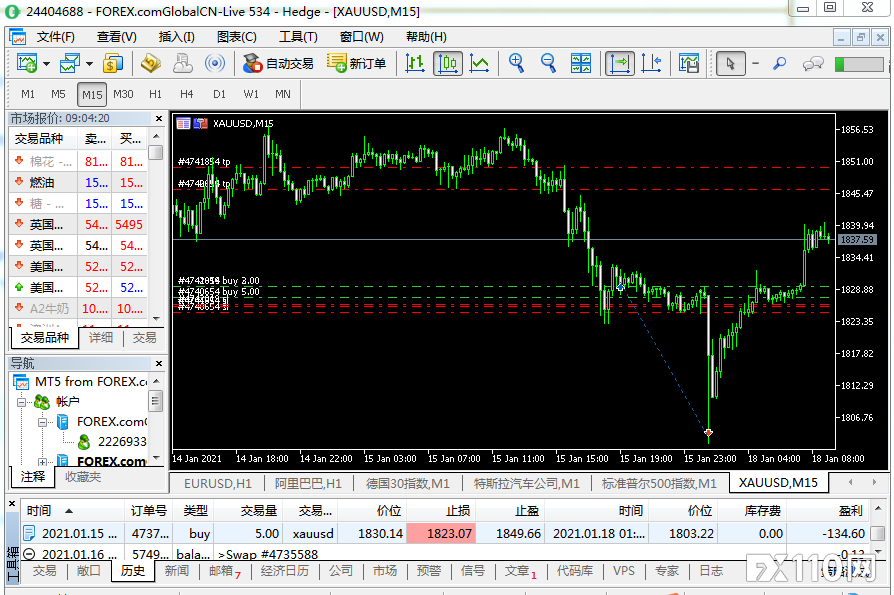Viewport: 894px width, 595px height.
Task: Toggle candlestick chart mode
Action: click(448, 63)
